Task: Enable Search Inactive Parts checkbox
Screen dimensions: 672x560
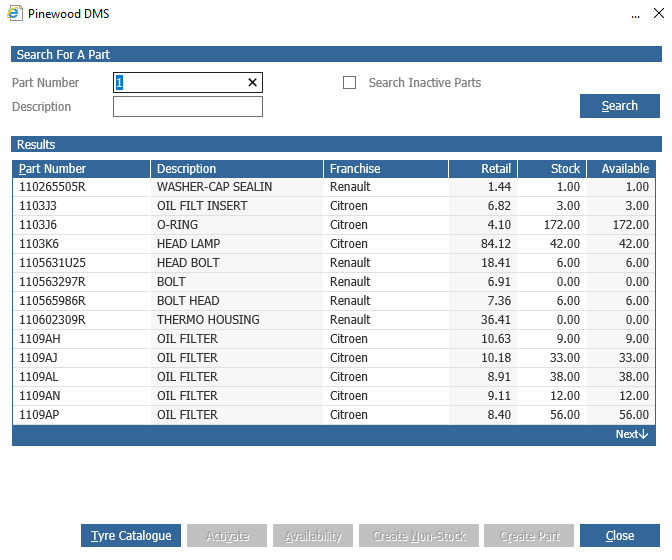Action: (349, 83)
